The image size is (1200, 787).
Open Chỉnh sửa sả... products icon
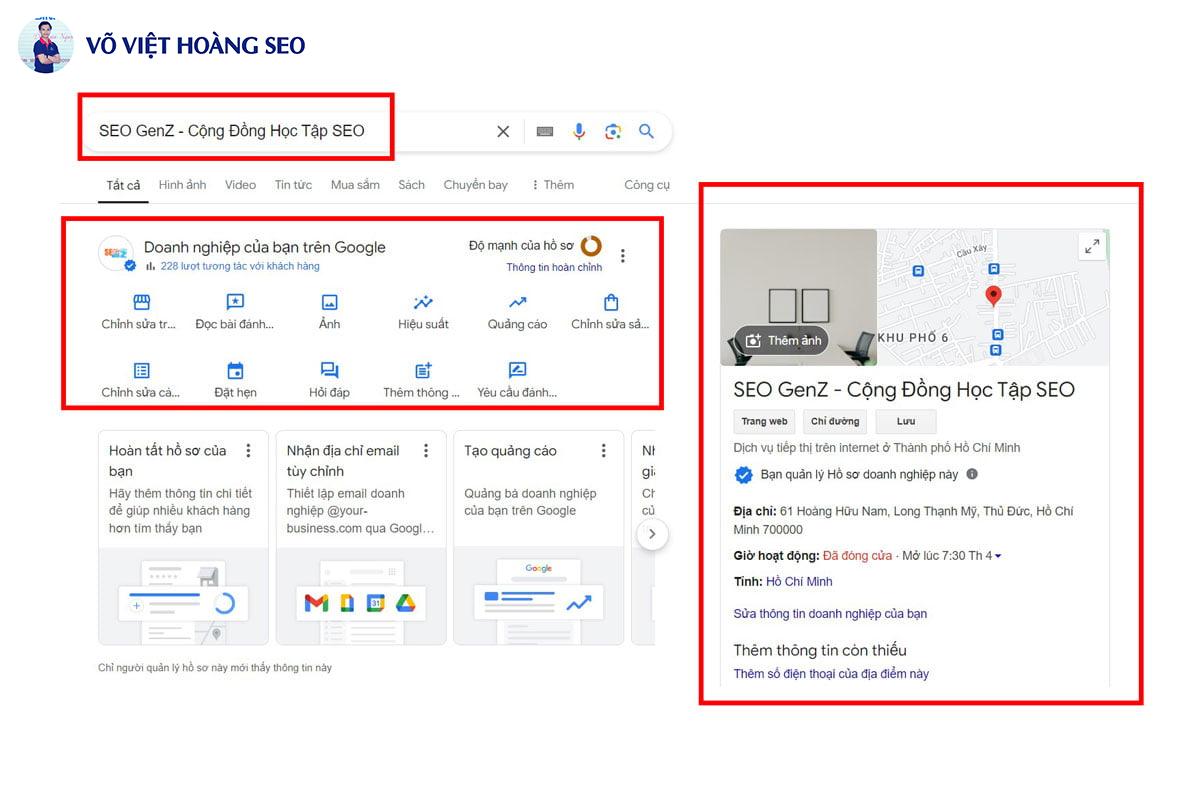coord(611,302)
